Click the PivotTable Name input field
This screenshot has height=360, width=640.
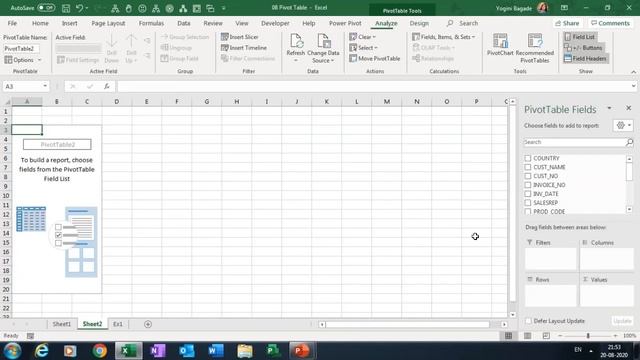pos(21,49)
